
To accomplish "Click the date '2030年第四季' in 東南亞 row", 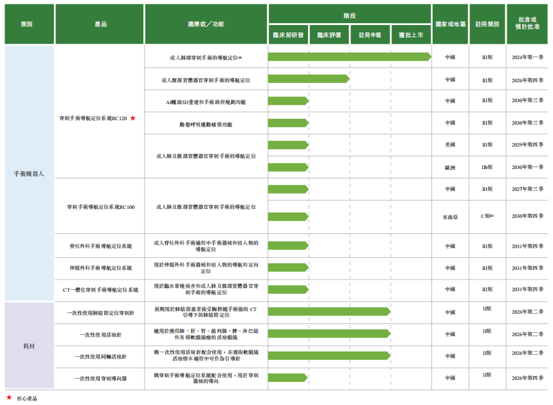I will (527, 216).
